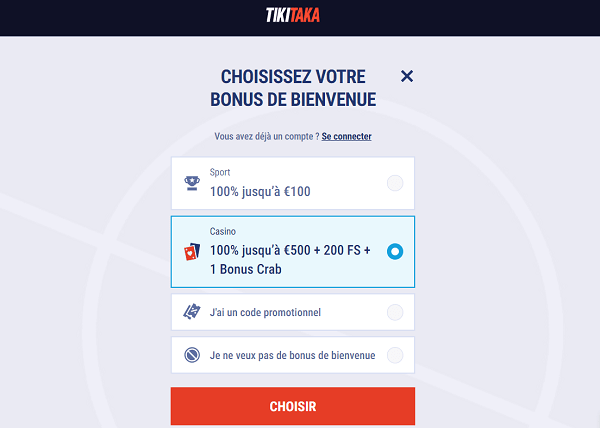Click the small "Sport" category label
Screen dimensions: 600x428
(220, 172)
